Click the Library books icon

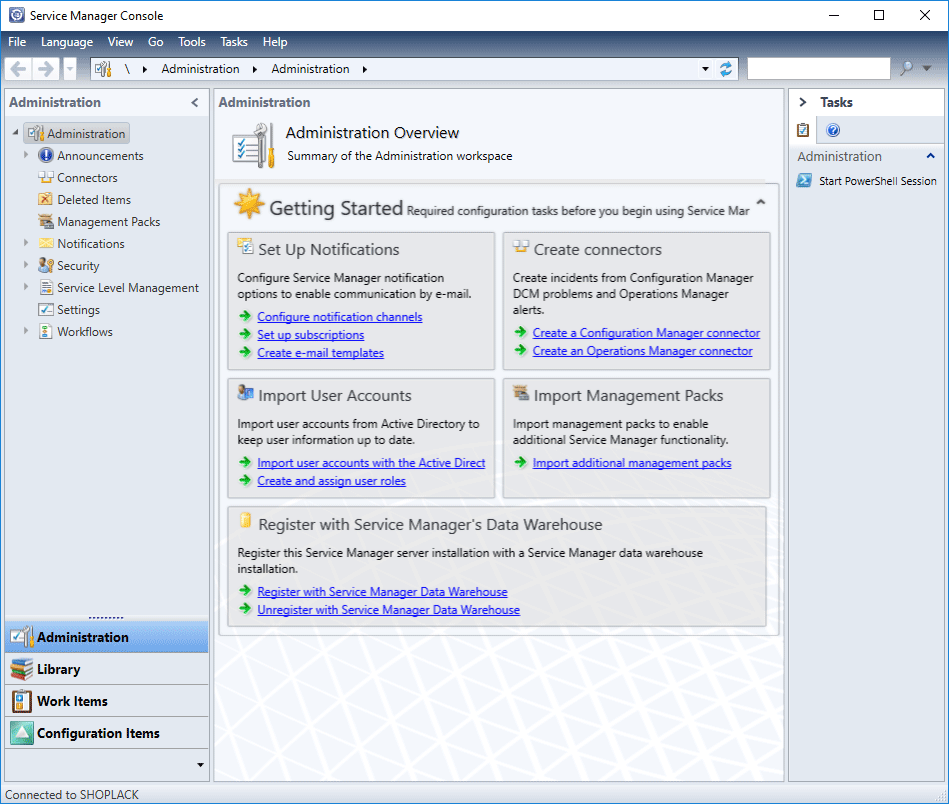[22, 670]
